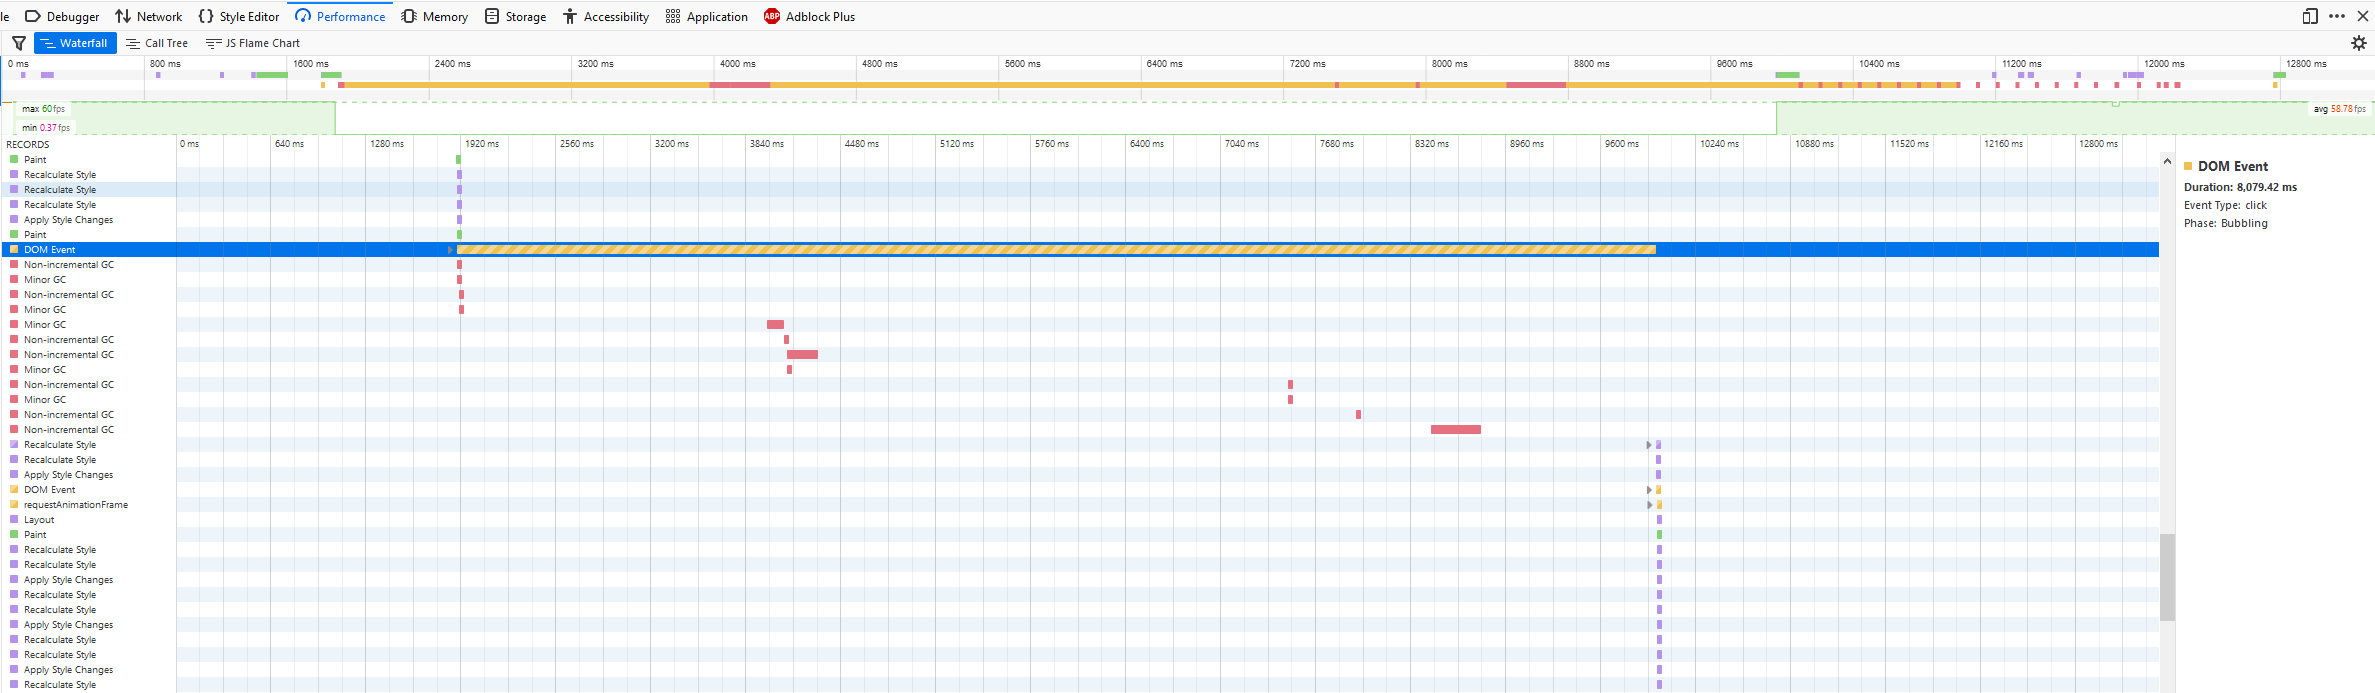Select the wide GC bar near 8320 ms
Viewport: 2375px width, 693px height.
tap(1456, 430)
